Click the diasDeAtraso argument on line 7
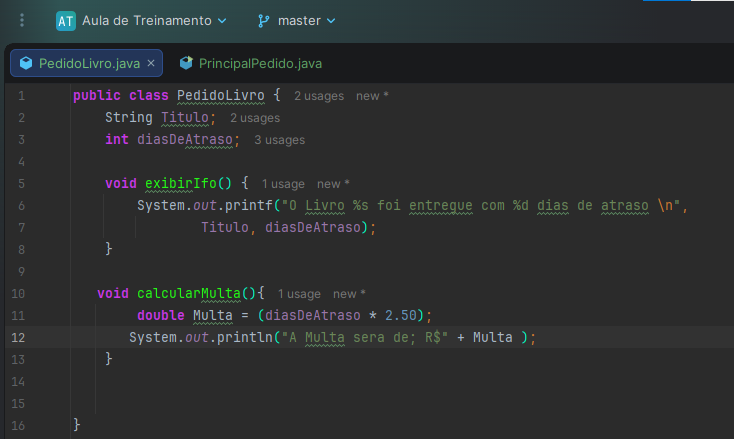Viewport: 734px width, 439px height. click(x=313, y=227)
